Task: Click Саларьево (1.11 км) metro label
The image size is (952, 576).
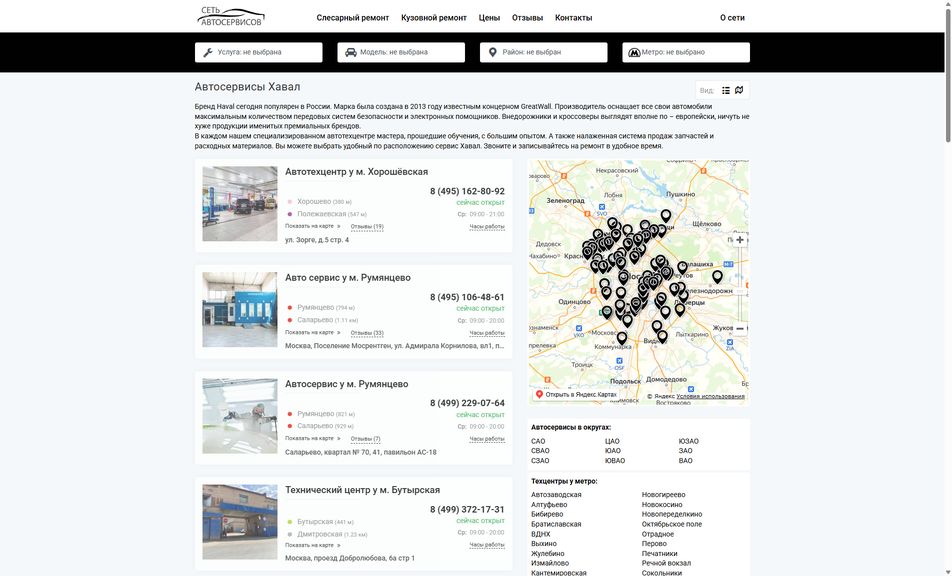Action: click(328, 320)
